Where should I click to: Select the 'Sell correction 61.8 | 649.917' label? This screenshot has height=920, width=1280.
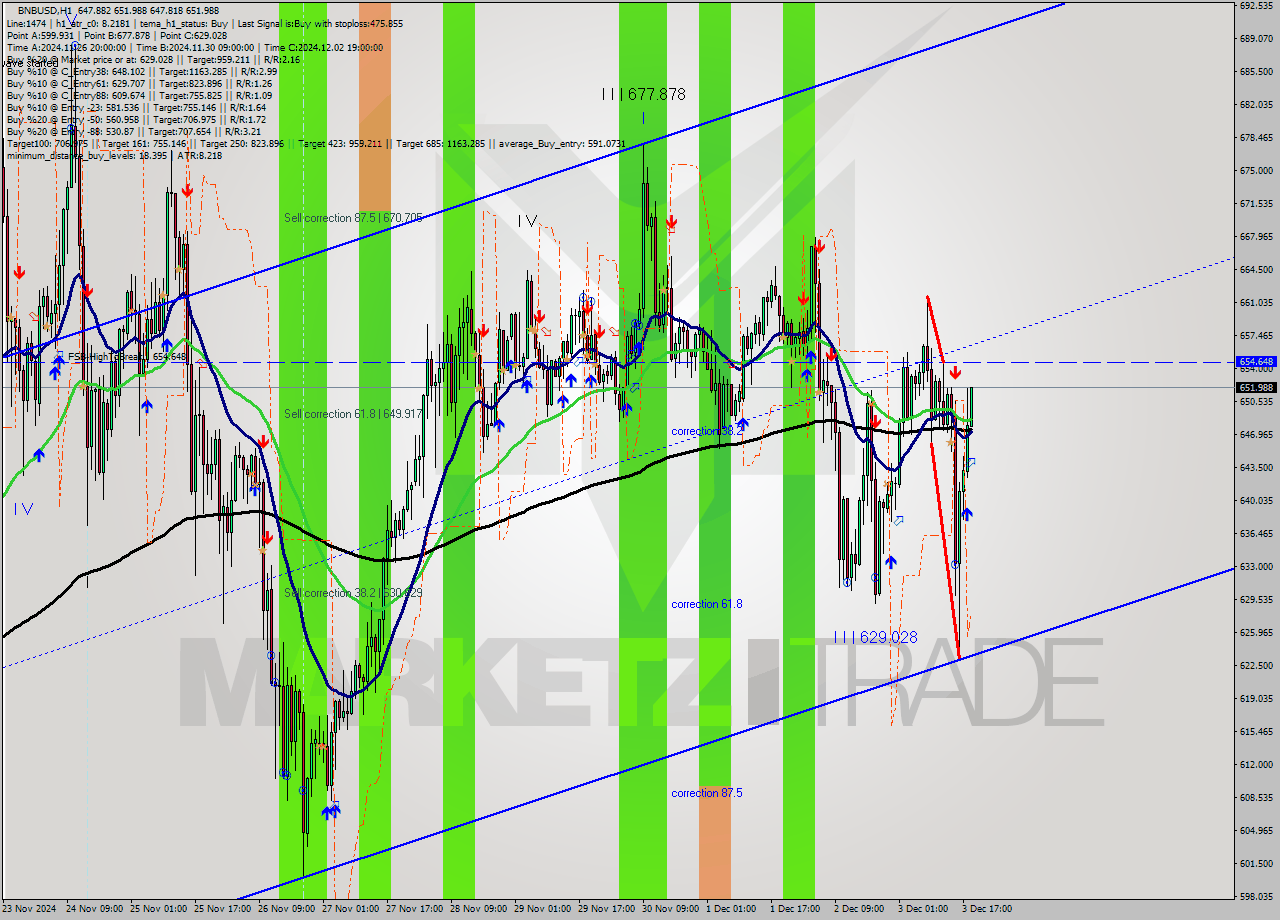point(353,414)
